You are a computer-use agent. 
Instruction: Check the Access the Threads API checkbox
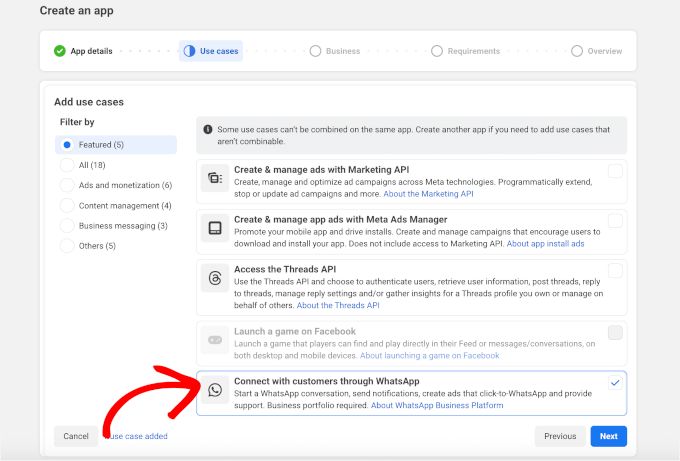(615, 270)
